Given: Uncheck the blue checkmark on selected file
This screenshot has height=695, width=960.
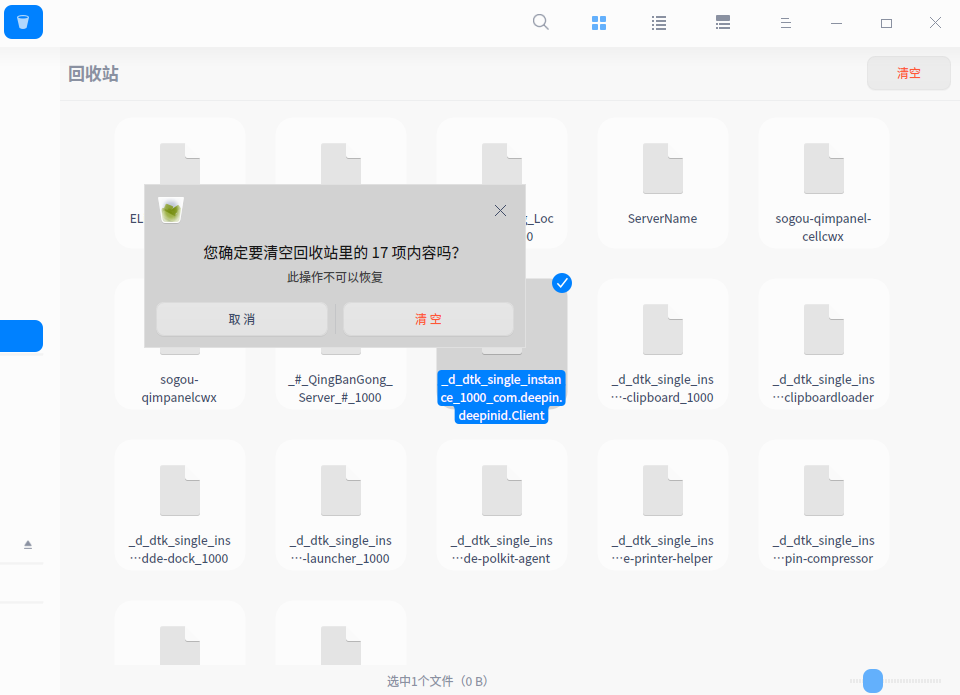Looking at the screenshot, I should pos(562,283).
